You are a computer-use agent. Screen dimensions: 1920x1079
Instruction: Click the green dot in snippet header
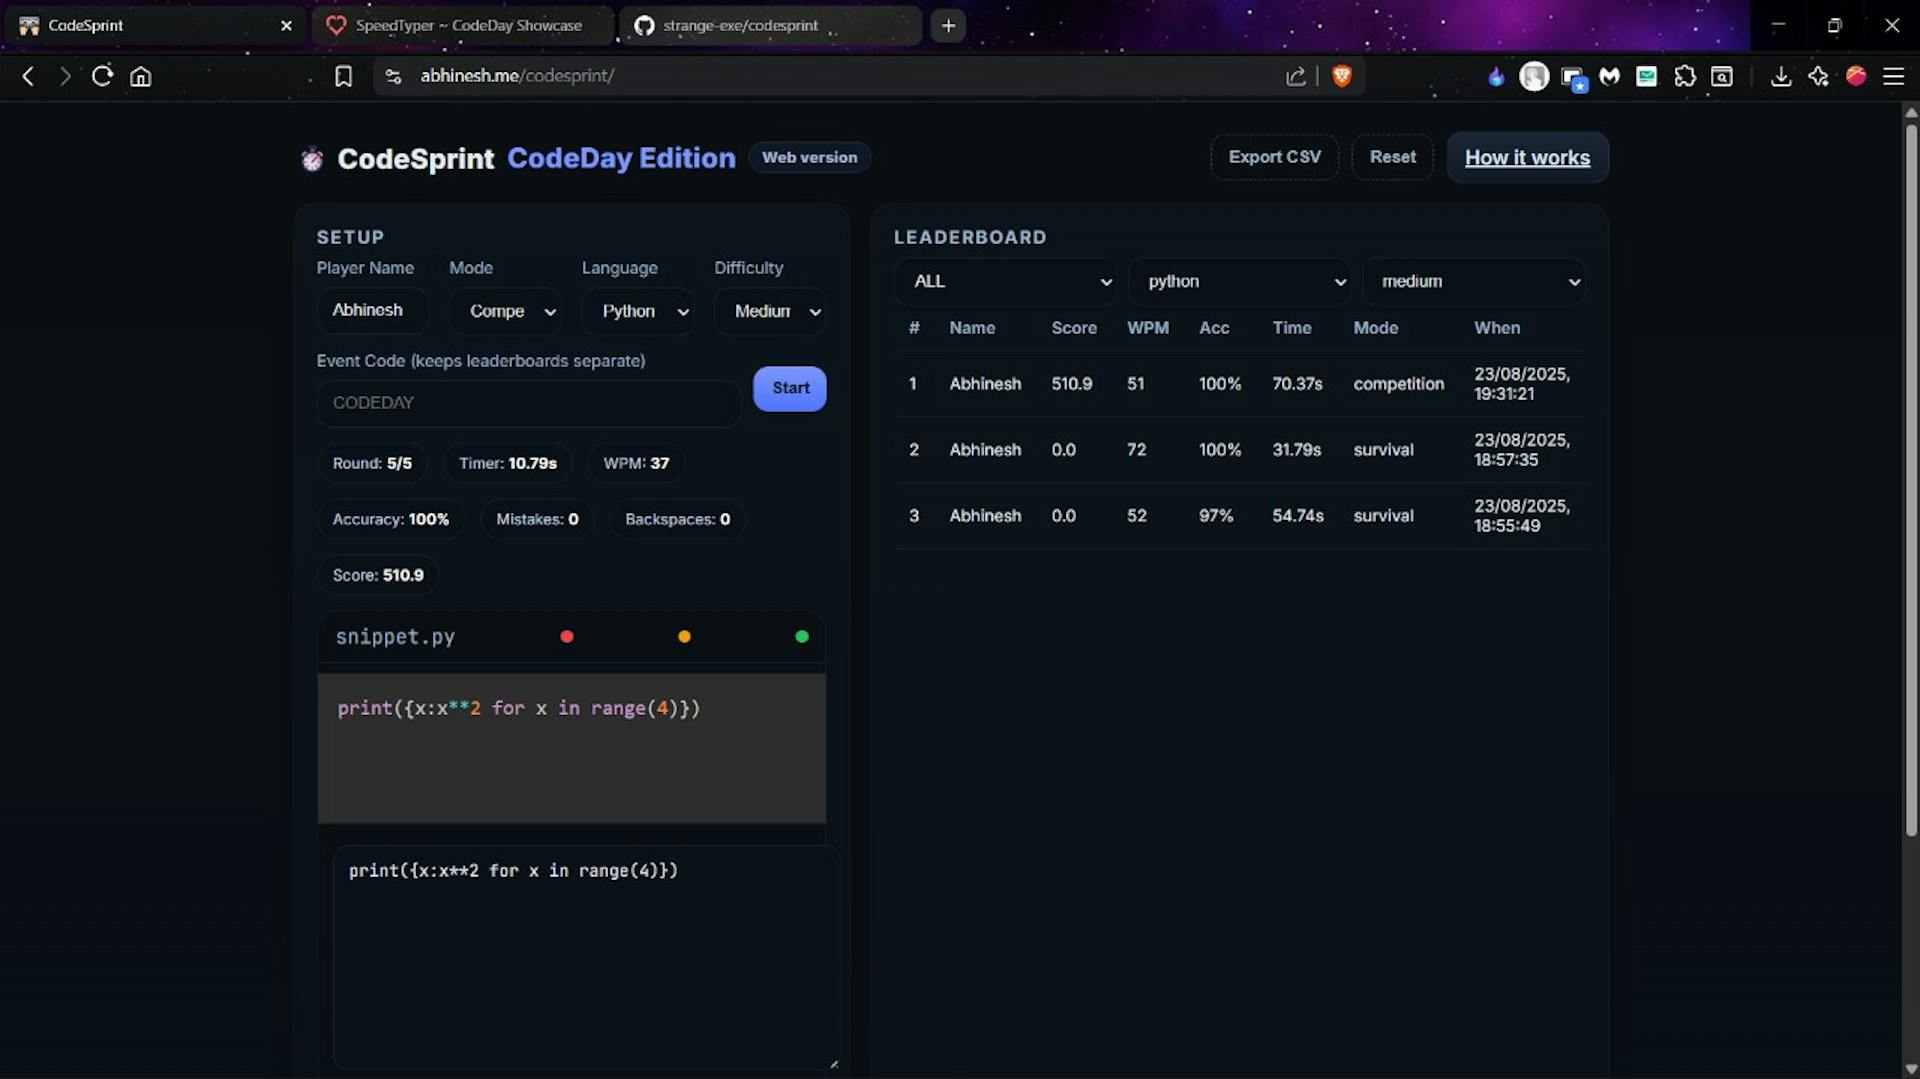point(802,636)
